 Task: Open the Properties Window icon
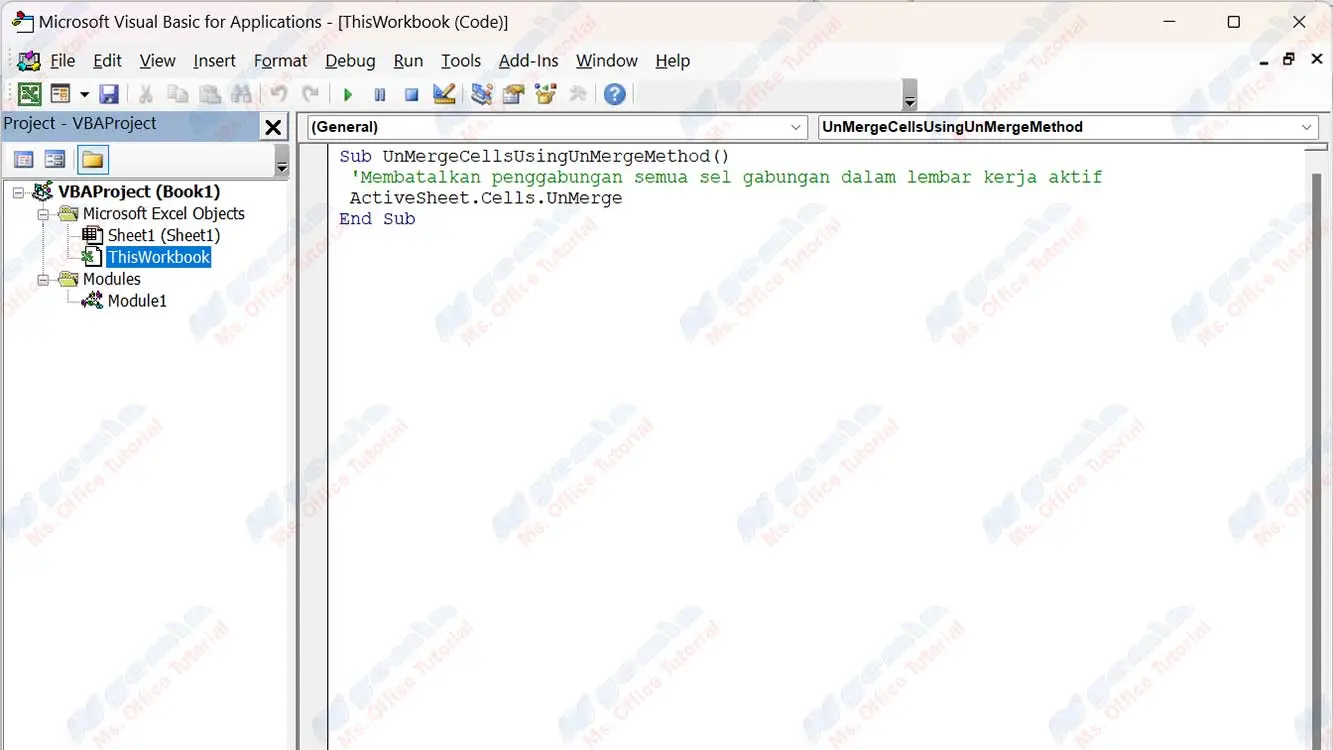point(514,94)
